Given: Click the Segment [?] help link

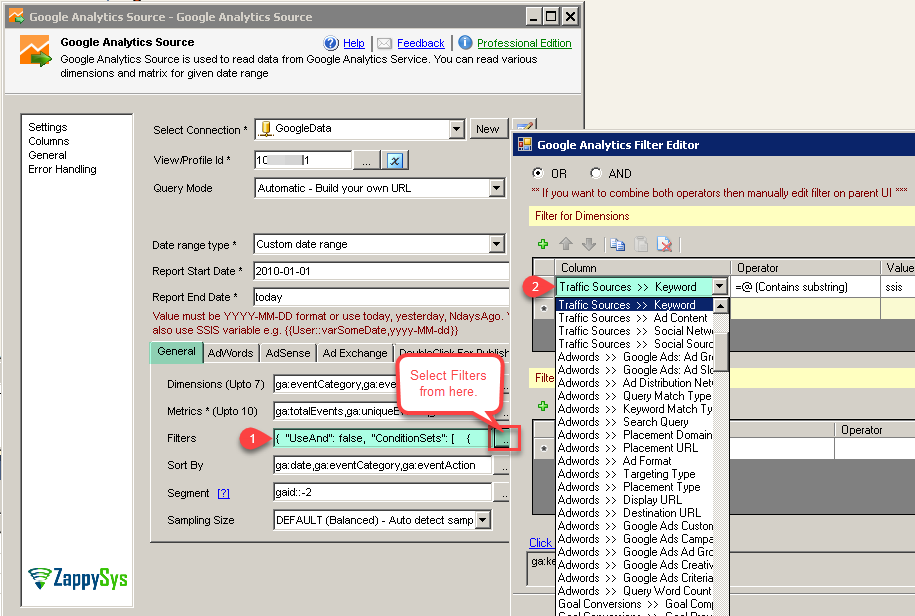Looking at the screenshot, I should tap(223, 494).
